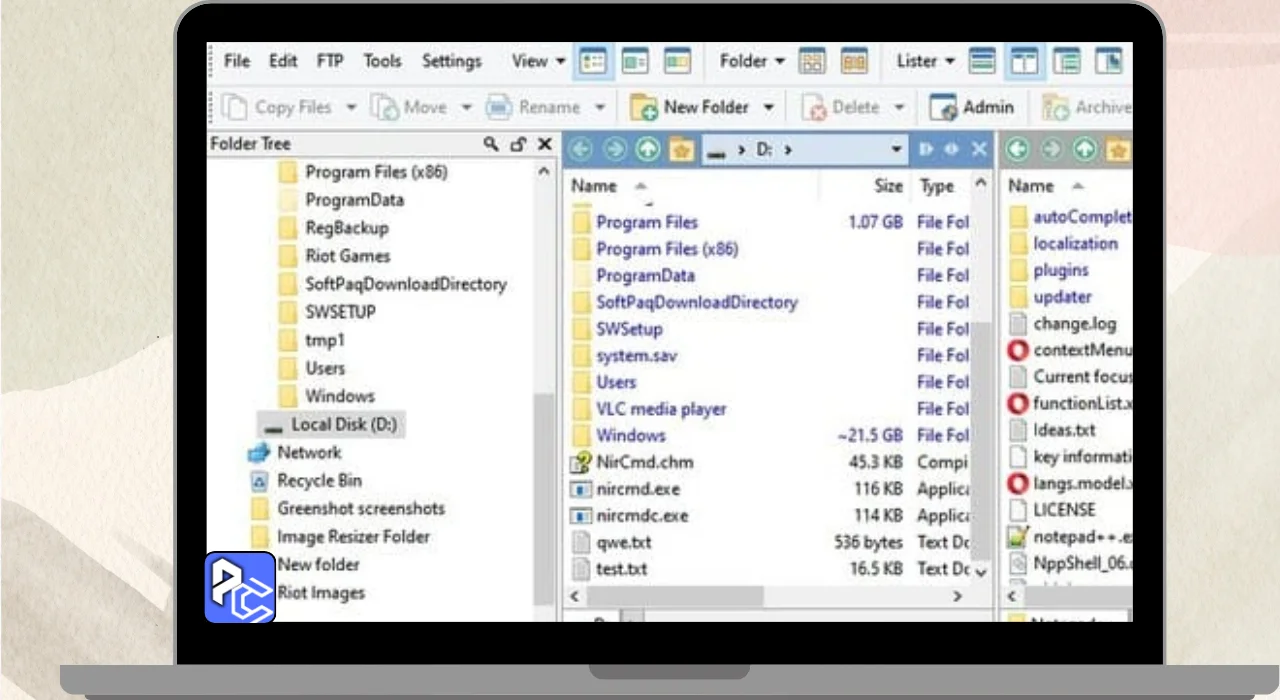This screenshot has height=700, width=1280.
Task: Toggle the Folder Tree lock icon
Action: click(x=518, y=144)
